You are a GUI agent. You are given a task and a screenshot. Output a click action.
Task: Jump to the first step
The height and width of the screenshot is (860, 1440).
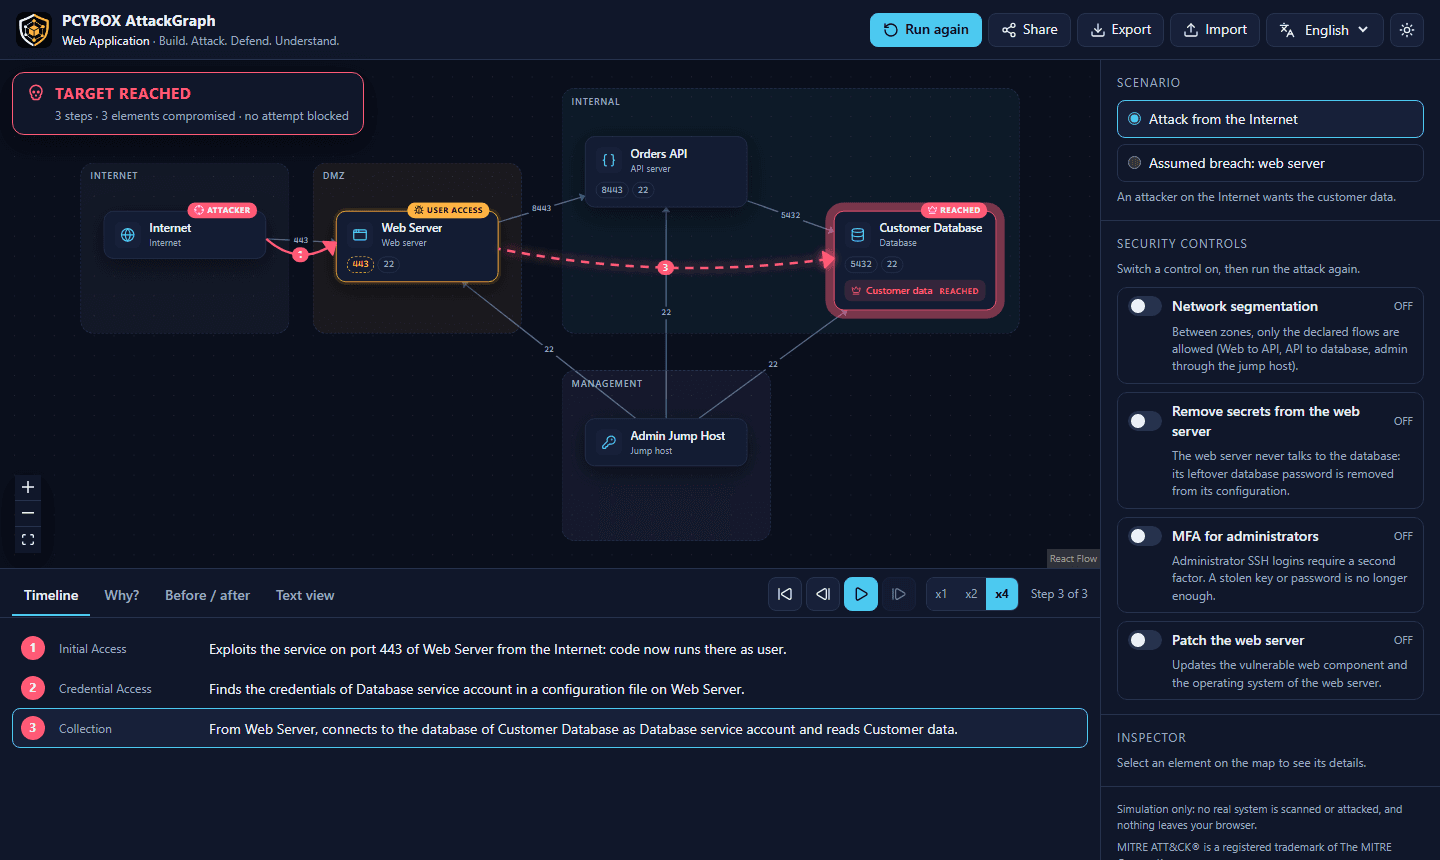(x=785, y=594)
